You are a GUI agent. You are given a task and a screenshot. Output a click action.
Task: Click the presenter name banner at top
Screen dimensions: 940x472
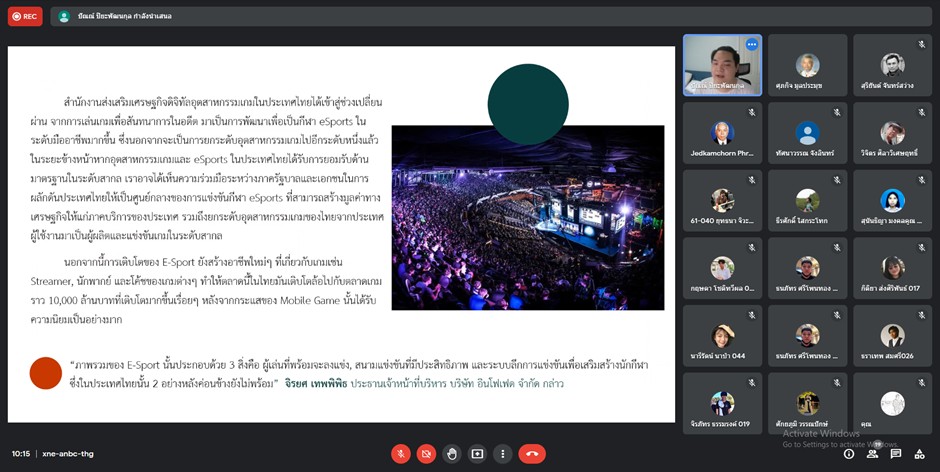(115, 17)
